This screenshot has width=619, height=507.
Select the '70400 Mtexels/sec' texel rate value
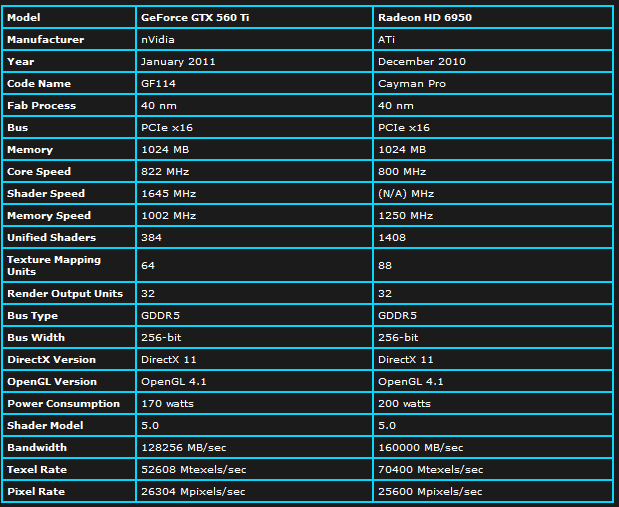430,470
